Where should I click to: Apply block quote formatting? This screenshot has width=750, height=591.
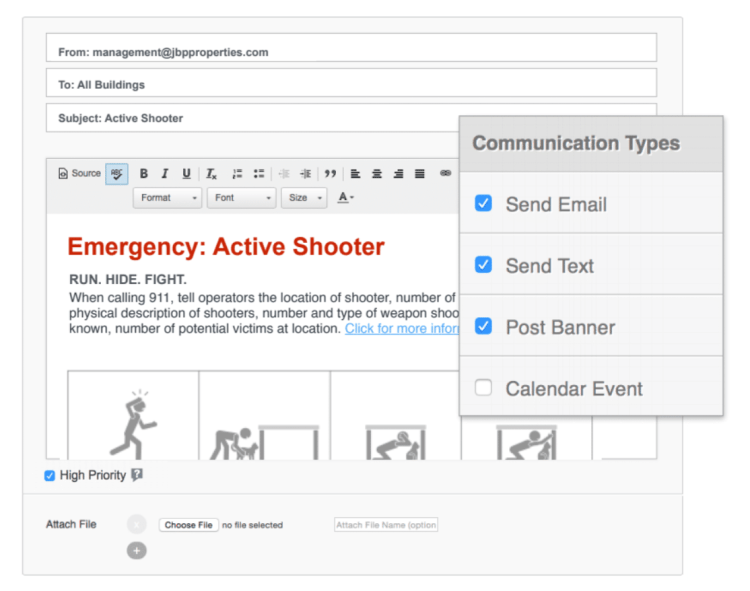330,174
